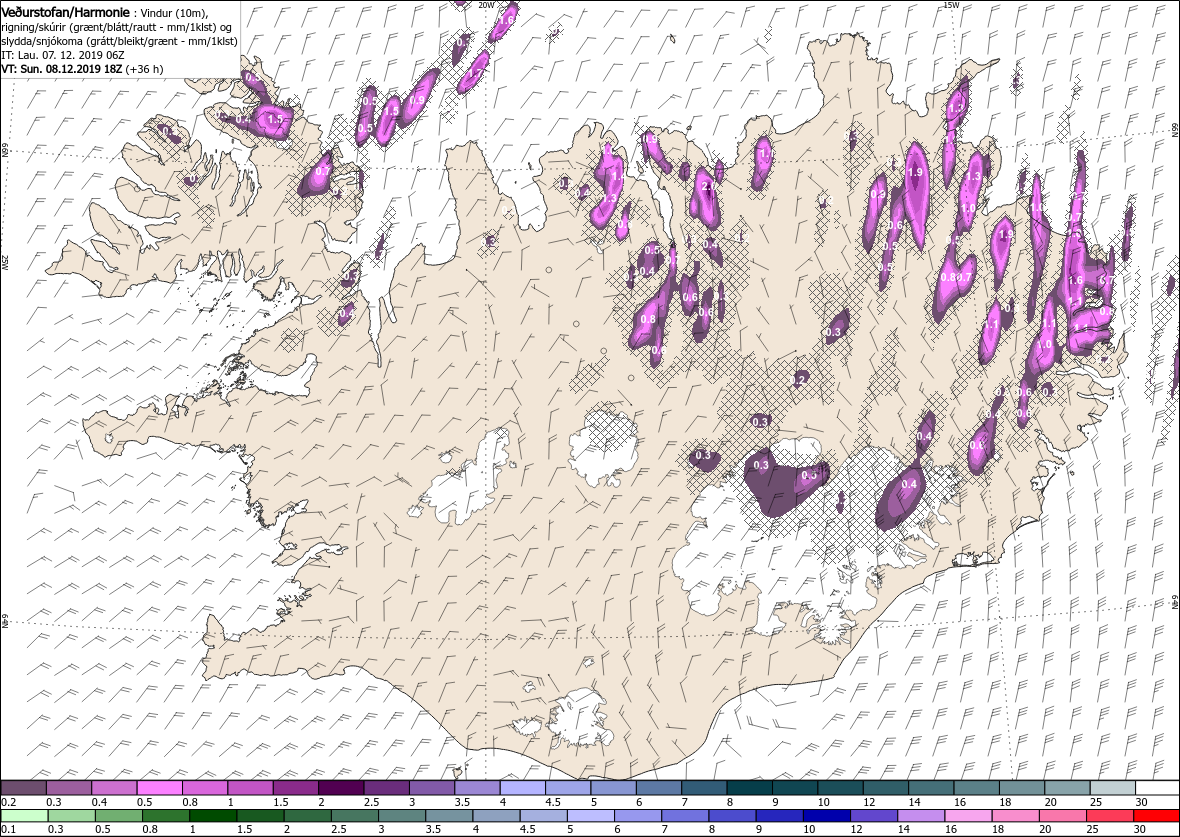Pick the bright pink 0.5 swatch in purple legend
This screenshot has width=1180, height=837.
click(159, 788)
